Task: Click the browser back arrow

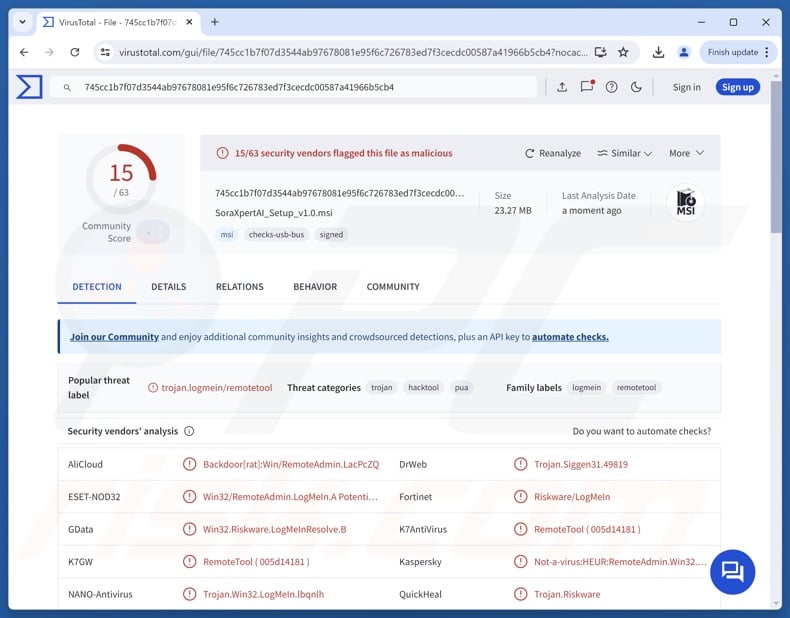Action: [x=24, y=52]
